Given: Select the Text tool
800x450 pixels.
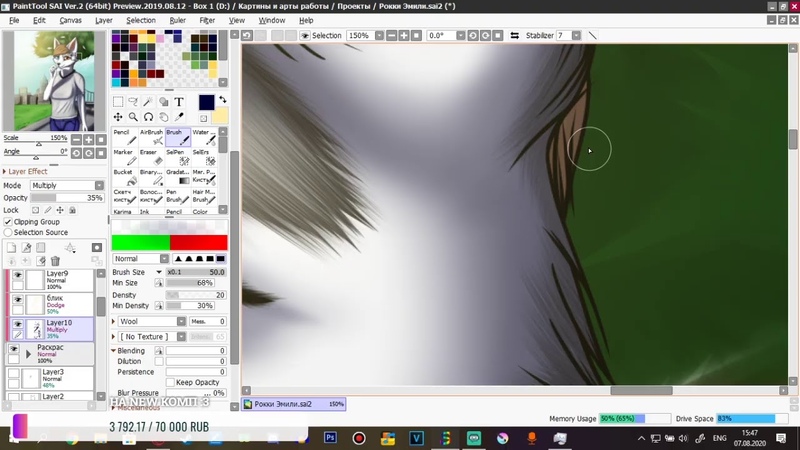Looking at the screenshot, I should (179, 102).
